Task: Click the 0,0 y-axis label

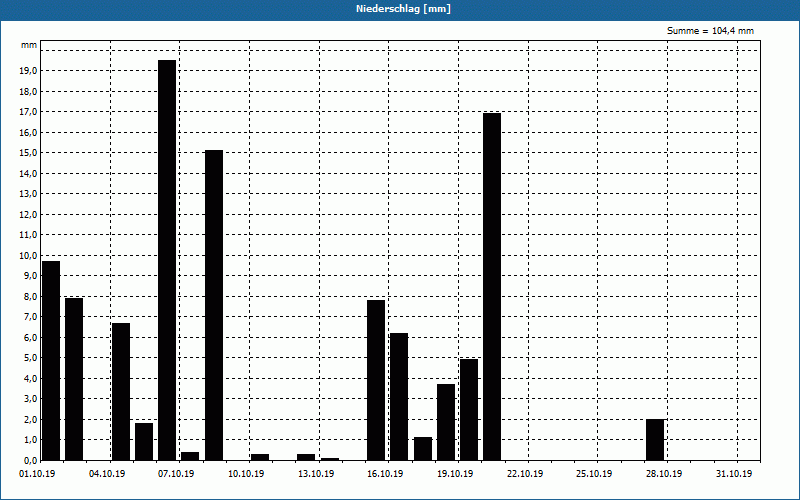Action: pos(30,460)
